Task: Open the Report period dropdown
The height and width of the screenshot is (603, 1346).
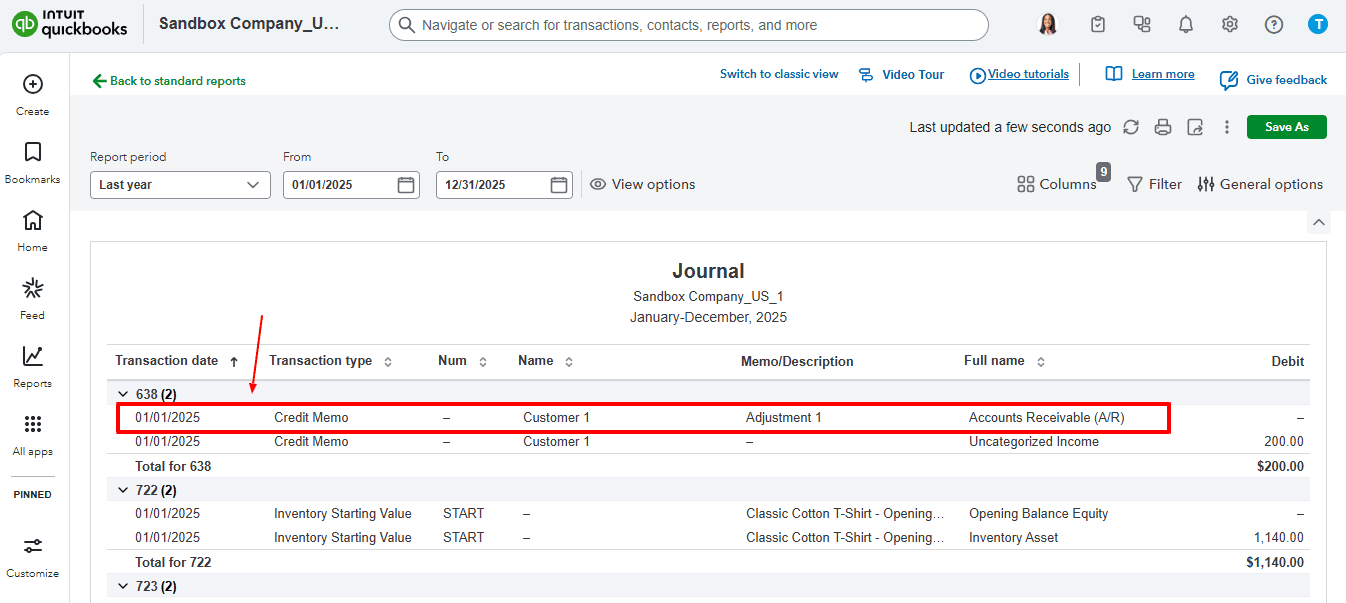Action: coord(180,185)
